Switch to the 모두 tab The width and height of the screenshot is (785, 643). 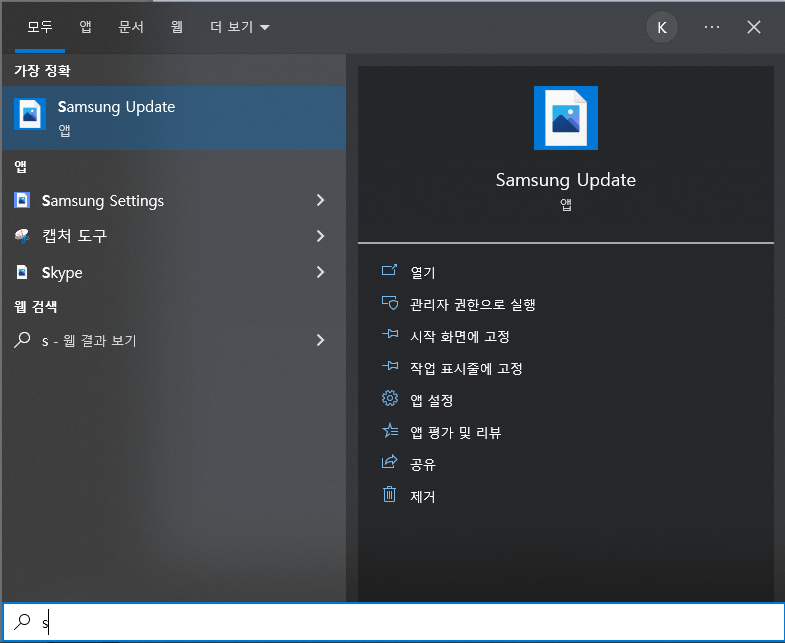pyautogui.click(x=40, y=27)
